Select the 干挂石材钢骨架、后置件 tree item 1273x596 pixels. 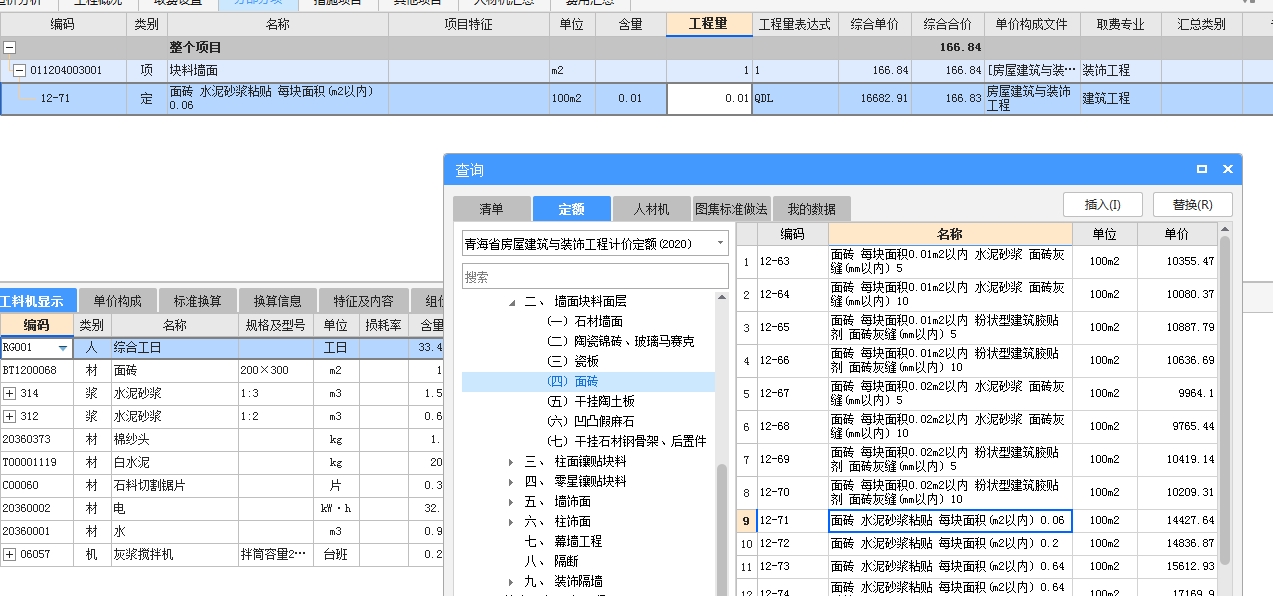point(626,442)
